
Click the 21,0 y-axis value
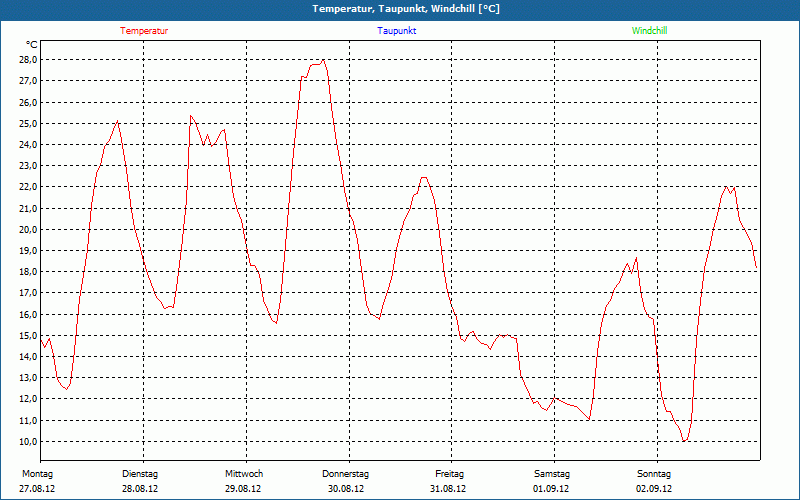tap(29, 209)
